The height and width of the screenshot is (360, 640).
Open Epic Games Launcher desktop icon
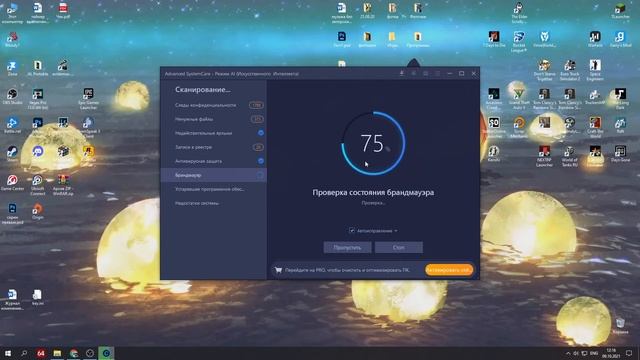(x=88, y=98)
